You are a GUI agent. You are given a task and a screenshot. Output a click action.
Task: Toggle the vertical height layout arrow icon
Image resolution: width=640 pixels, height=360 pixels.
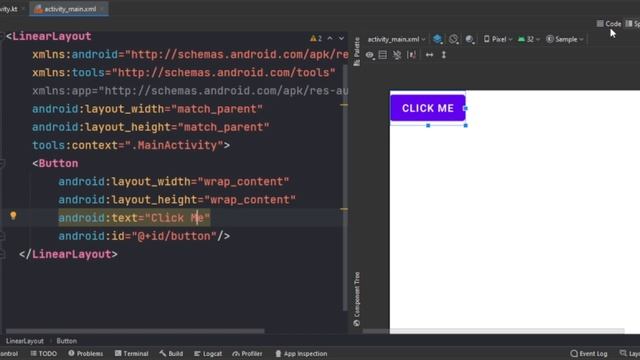(x=444, y=55)
